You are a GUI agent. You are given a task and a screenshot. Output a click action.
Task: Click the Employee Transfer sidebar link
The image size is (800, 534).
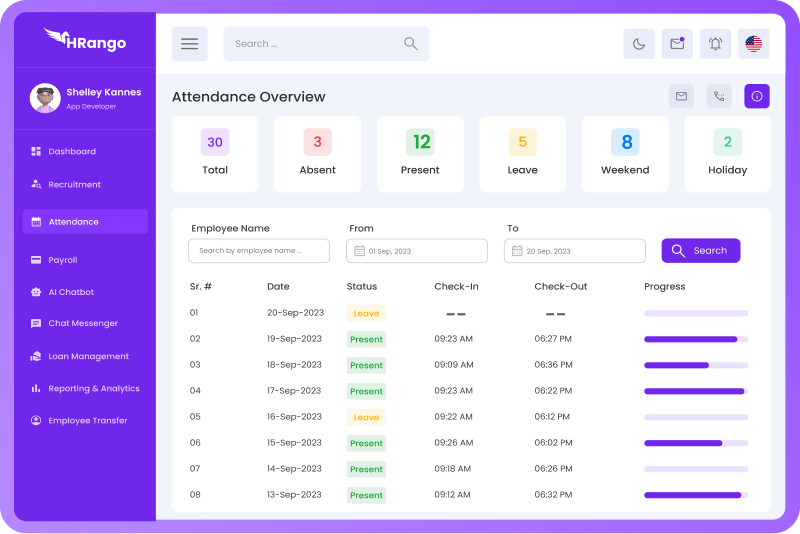(87, 421)
